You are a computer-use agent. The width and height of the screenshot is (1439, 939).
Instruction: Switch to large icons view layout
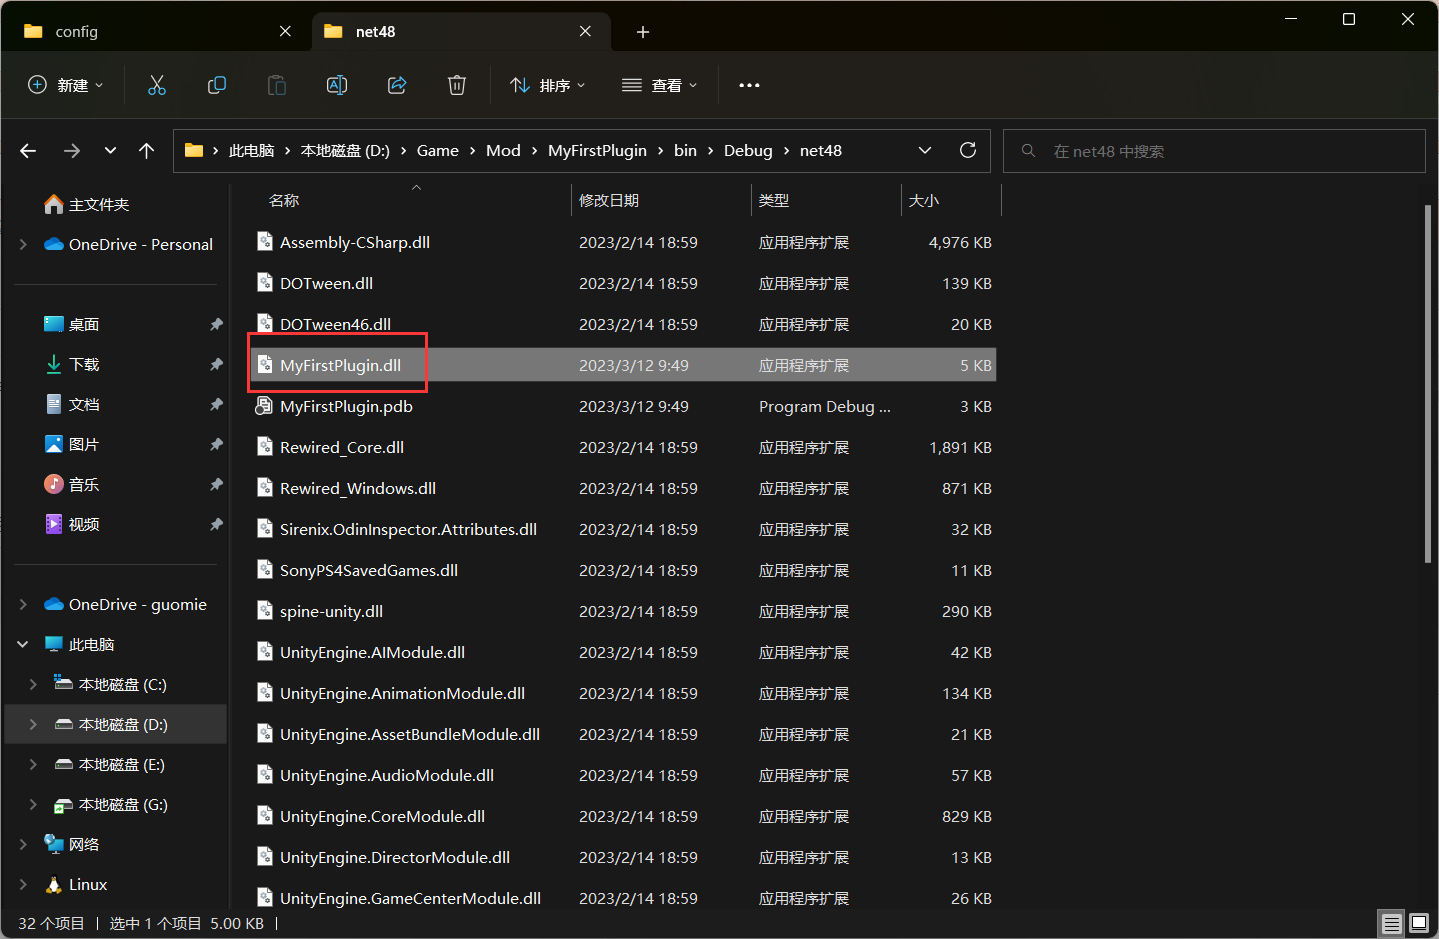point(1419,923)
